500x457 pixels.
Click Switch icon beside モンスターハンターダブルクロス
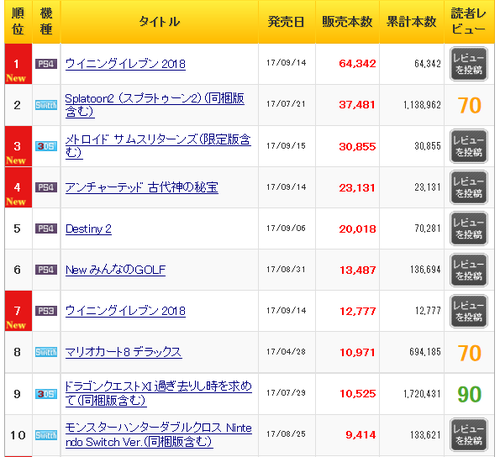point(46,435)
